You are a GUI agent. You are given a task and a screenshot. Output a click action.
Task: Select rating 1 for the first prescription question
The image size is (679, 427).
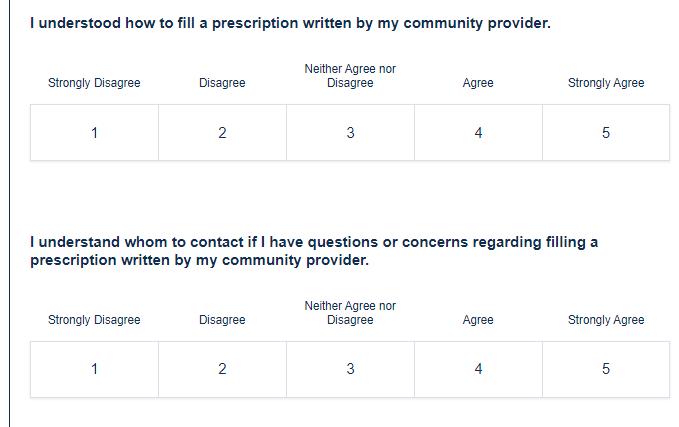click(x=94, y=133)
